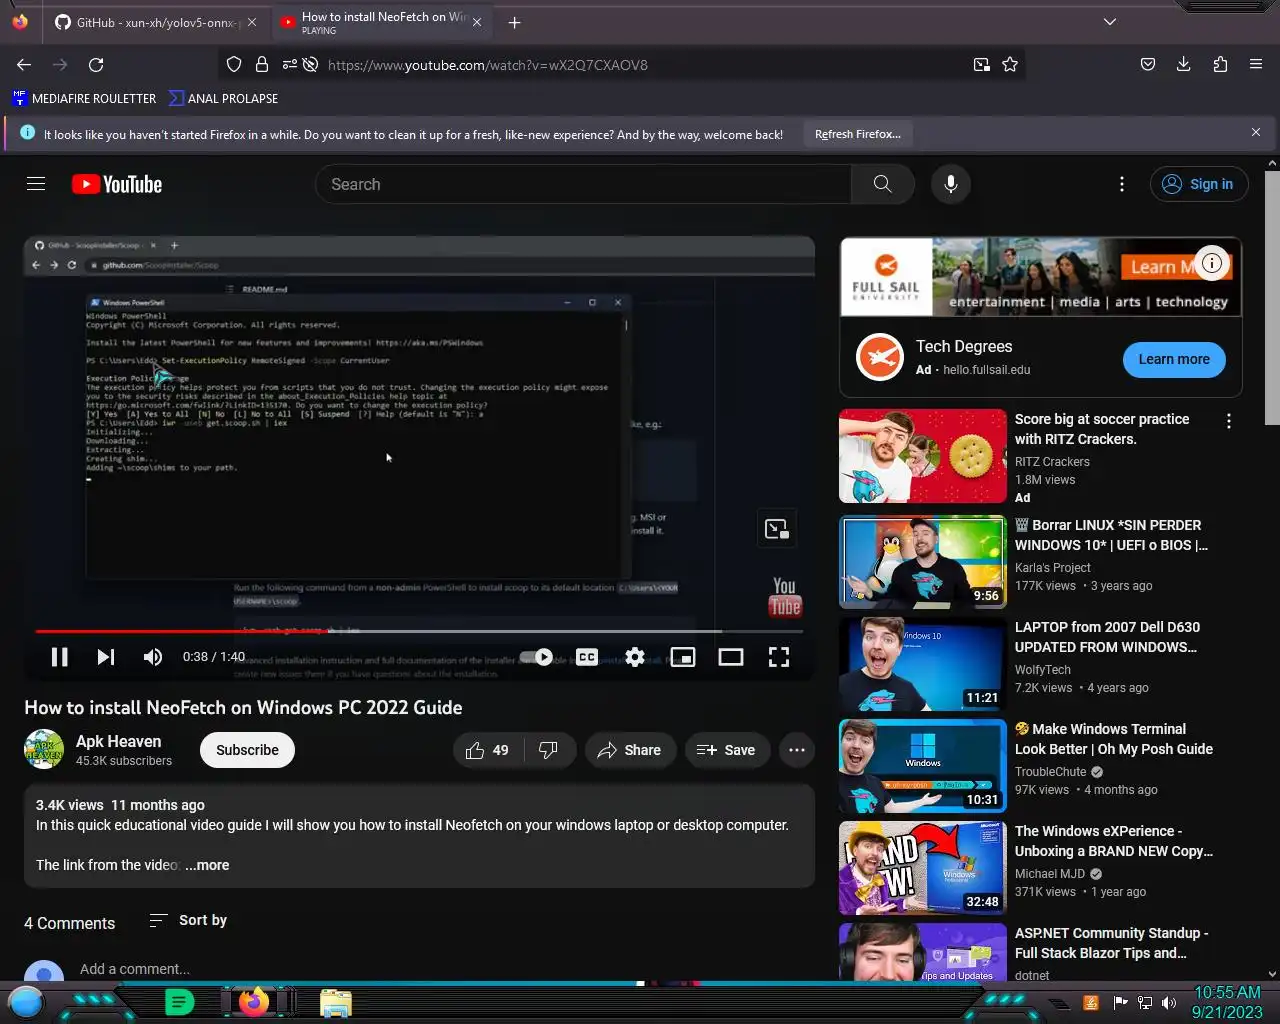Toggle autoplay switch in player
The width and height of the screenshot is (1280, 1024).
(537, 657)
